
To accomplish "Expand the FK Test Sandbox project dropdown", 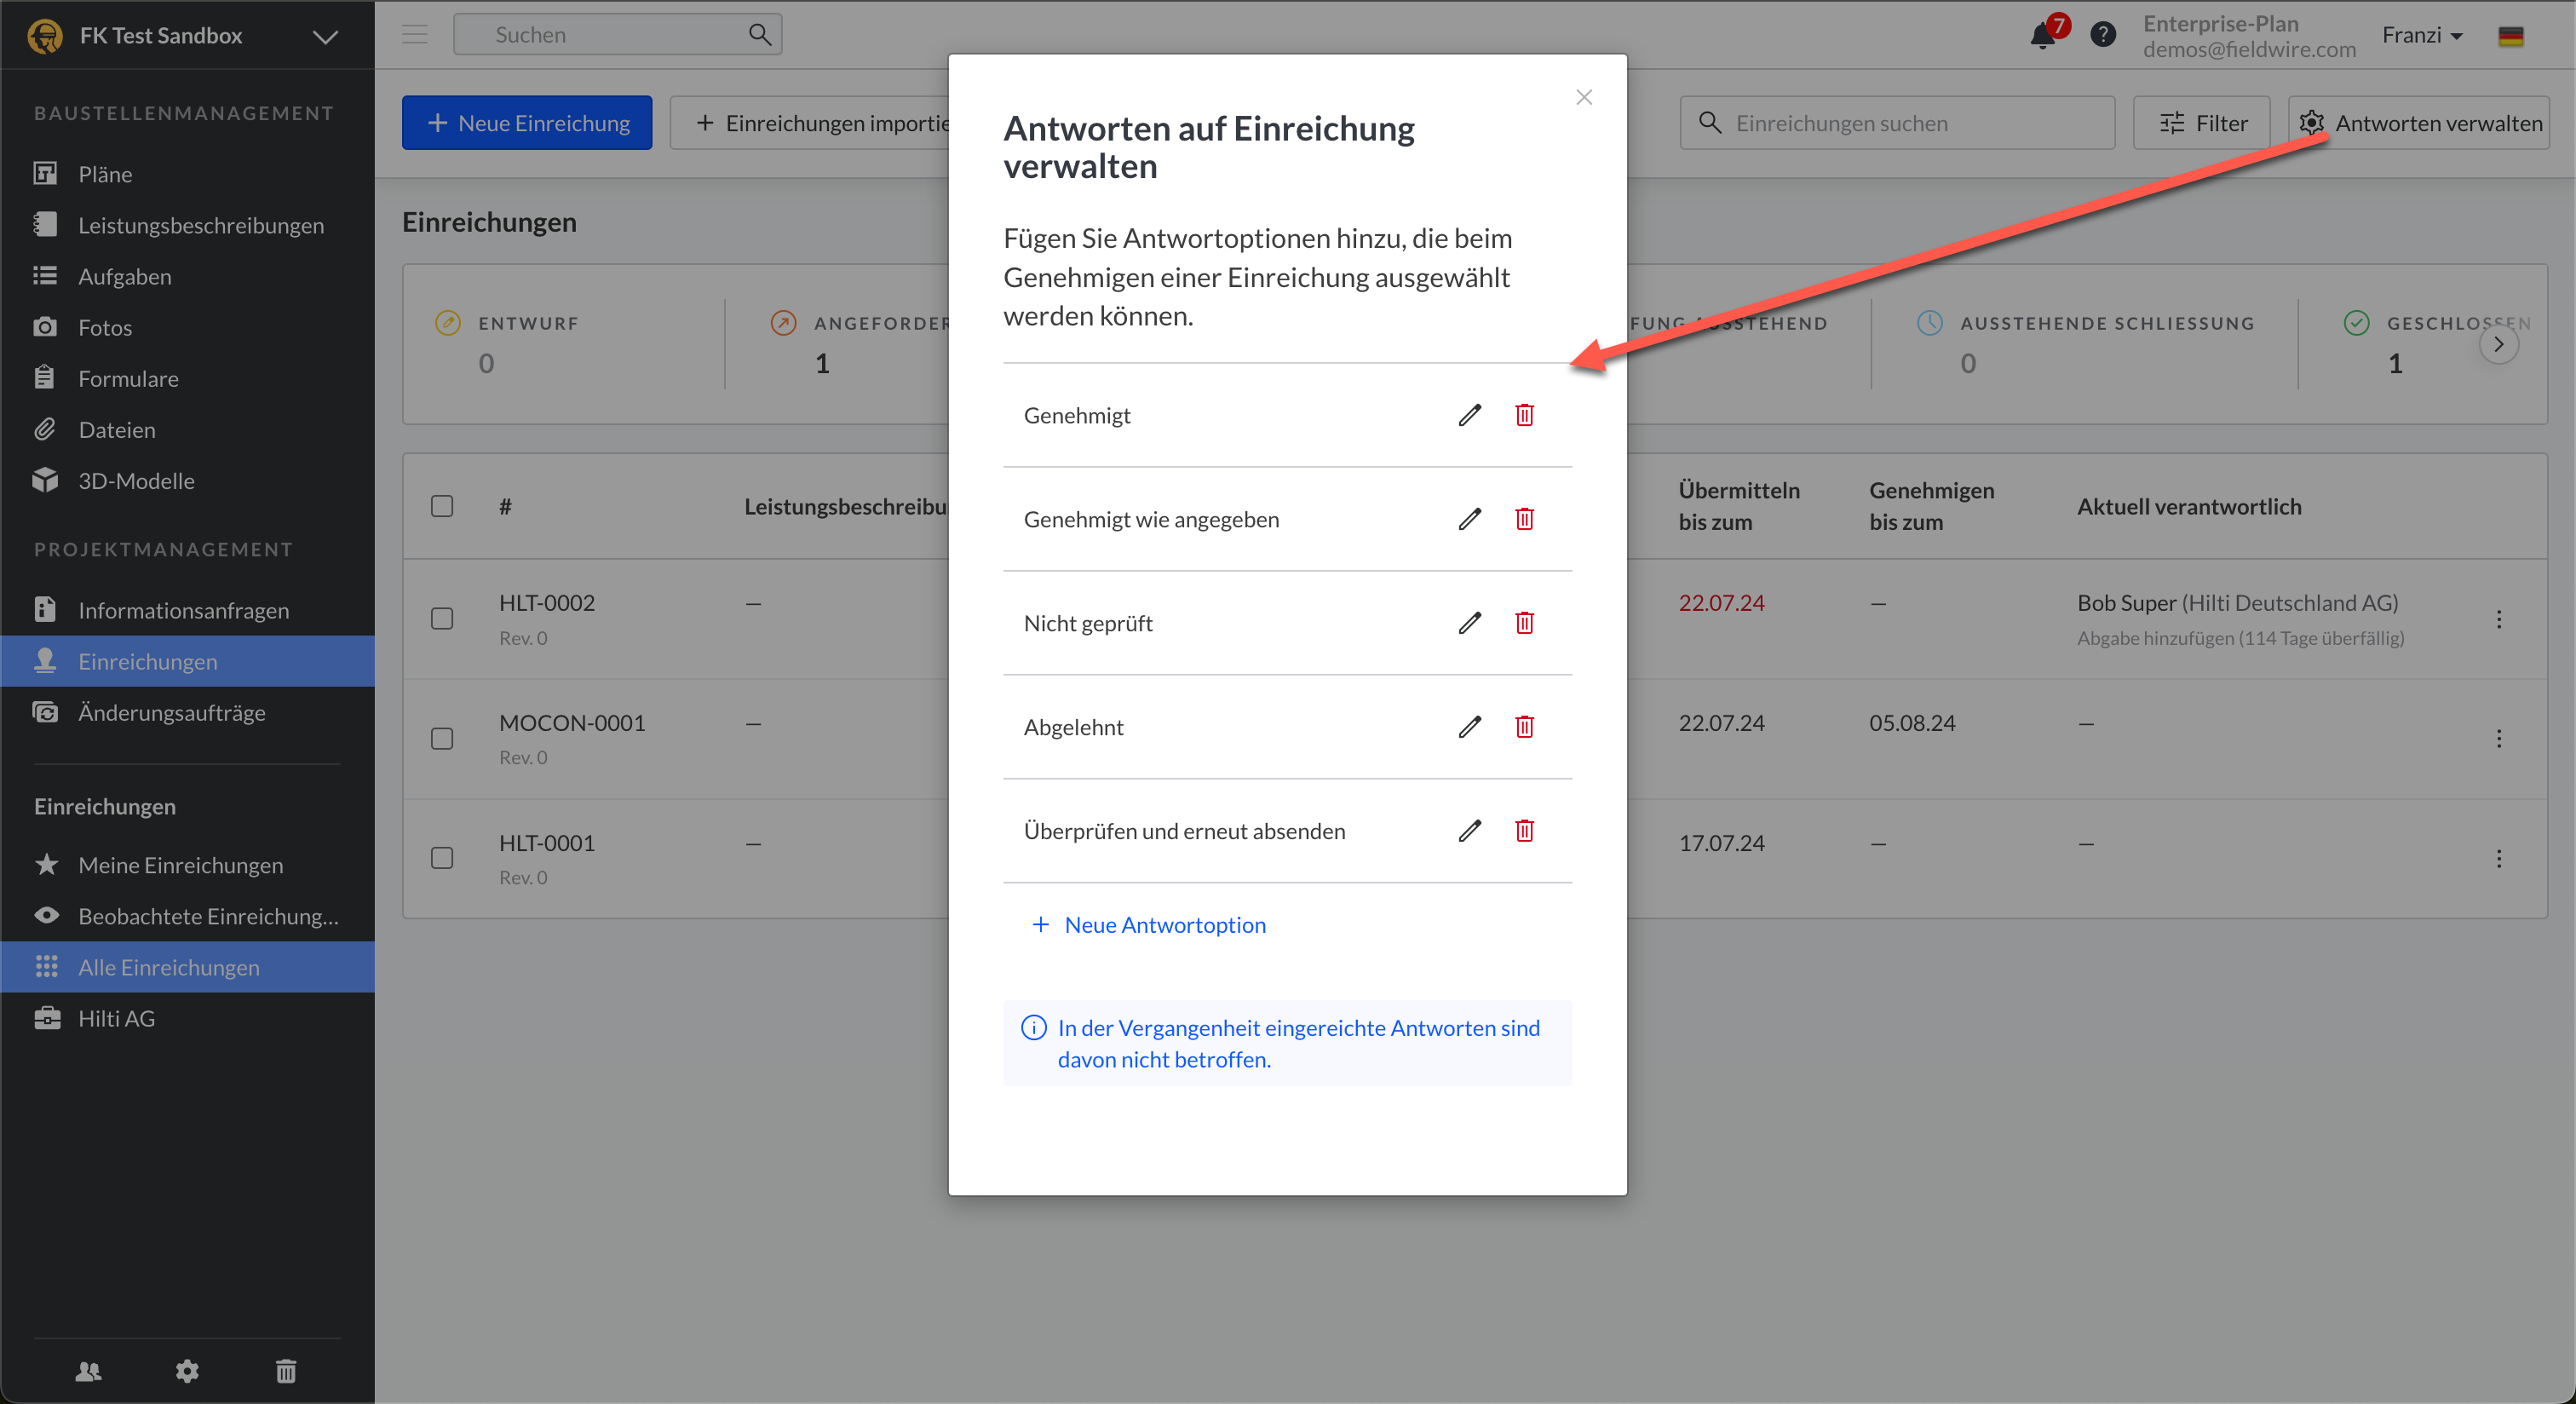I will (325, 37).
